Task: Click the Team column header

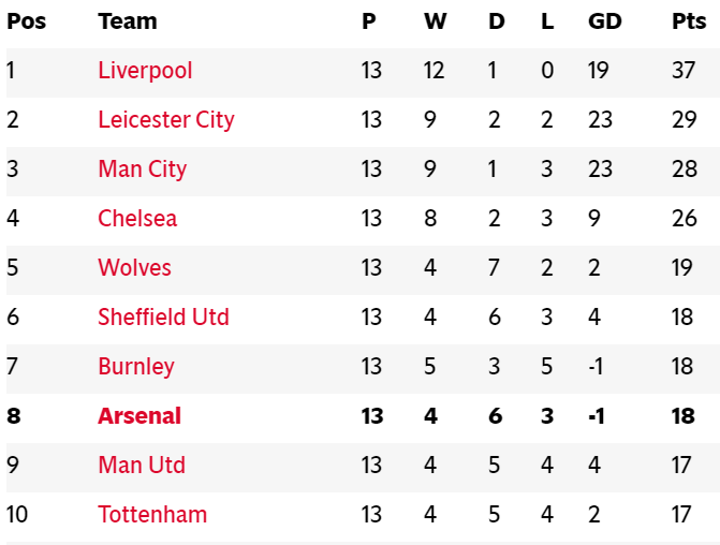Action: point(127,21)
